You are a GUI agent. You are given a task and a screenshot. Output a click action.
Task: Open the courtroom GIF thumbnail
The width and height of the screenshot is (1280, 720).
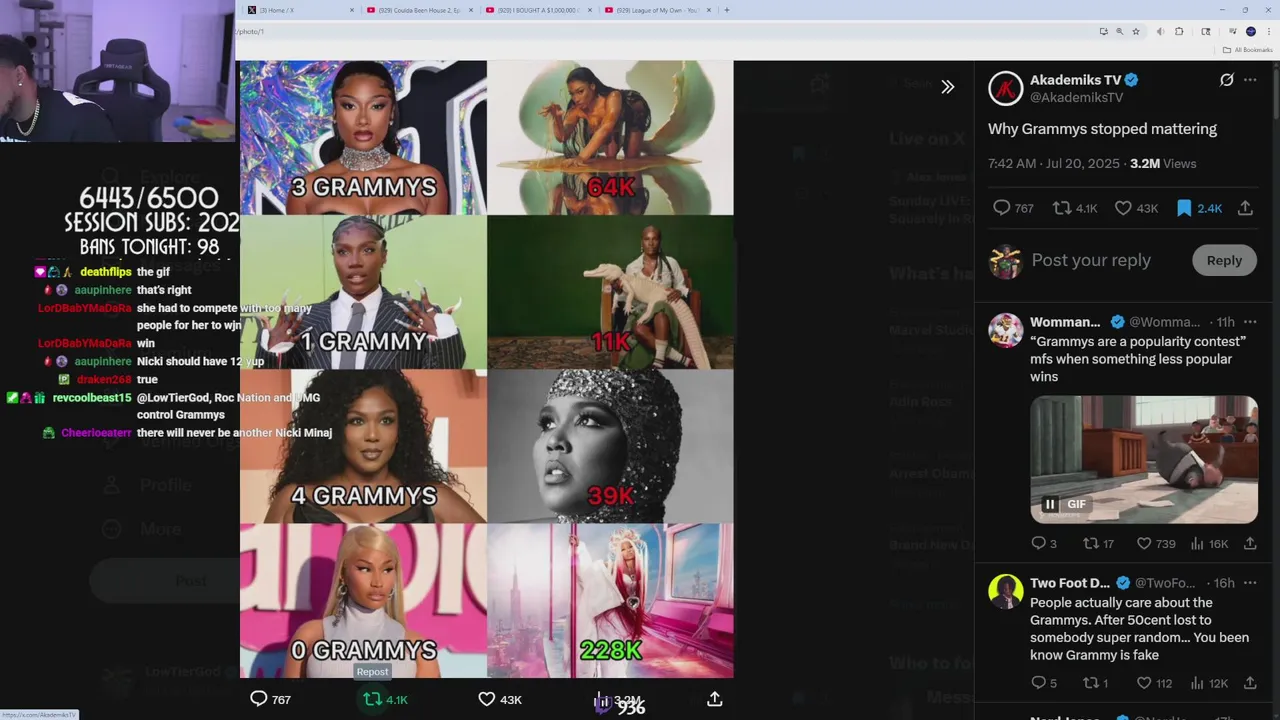(x=1144, y=459)
